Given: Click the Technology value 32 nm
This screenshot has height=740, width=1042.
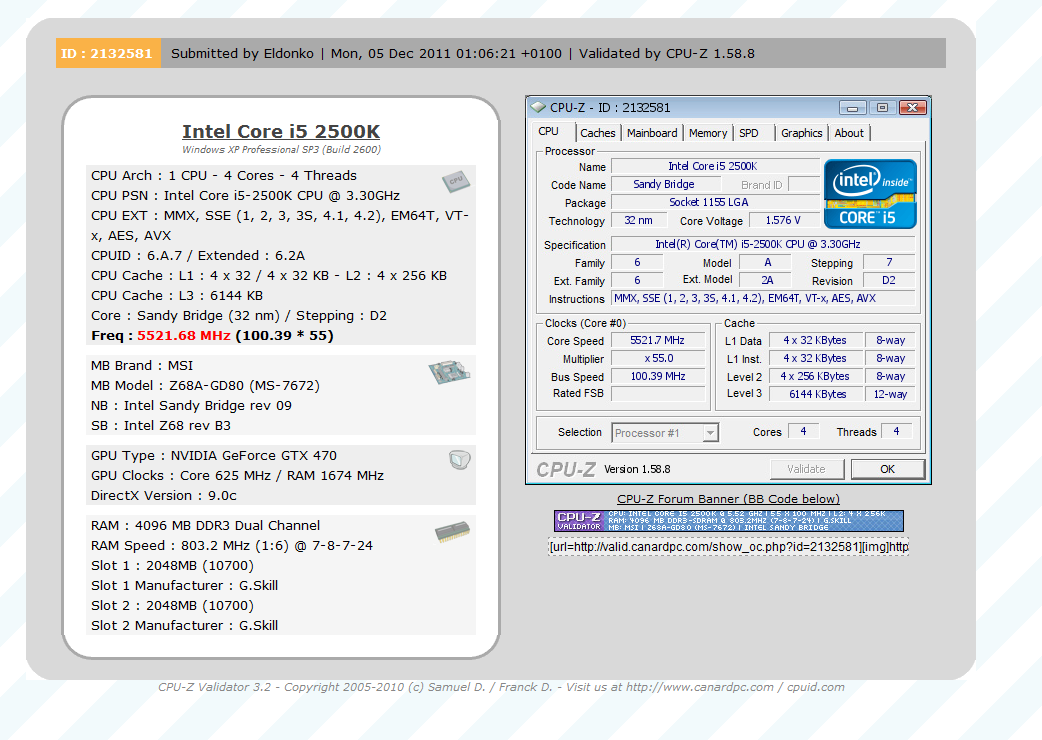Looking at the screenshot, I should (x=638, y=221).
